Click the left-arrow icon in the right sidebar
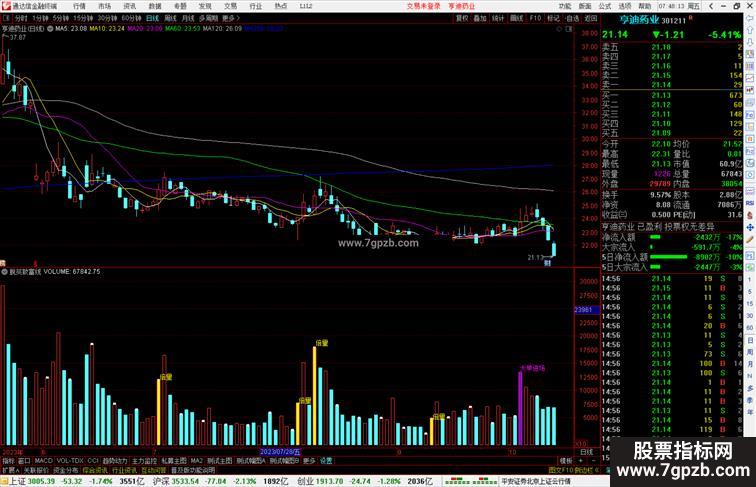 tap(750, 18)
